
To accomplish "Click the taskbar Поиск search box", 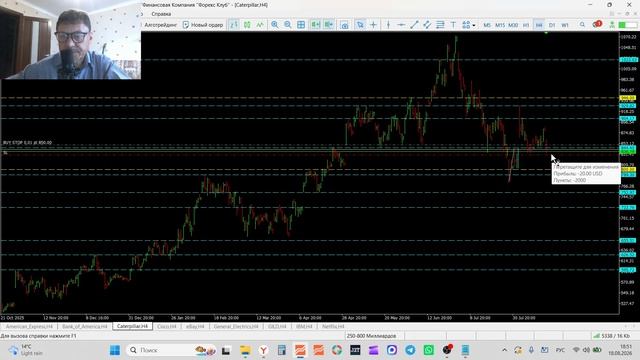I will (x=172, y=350).
